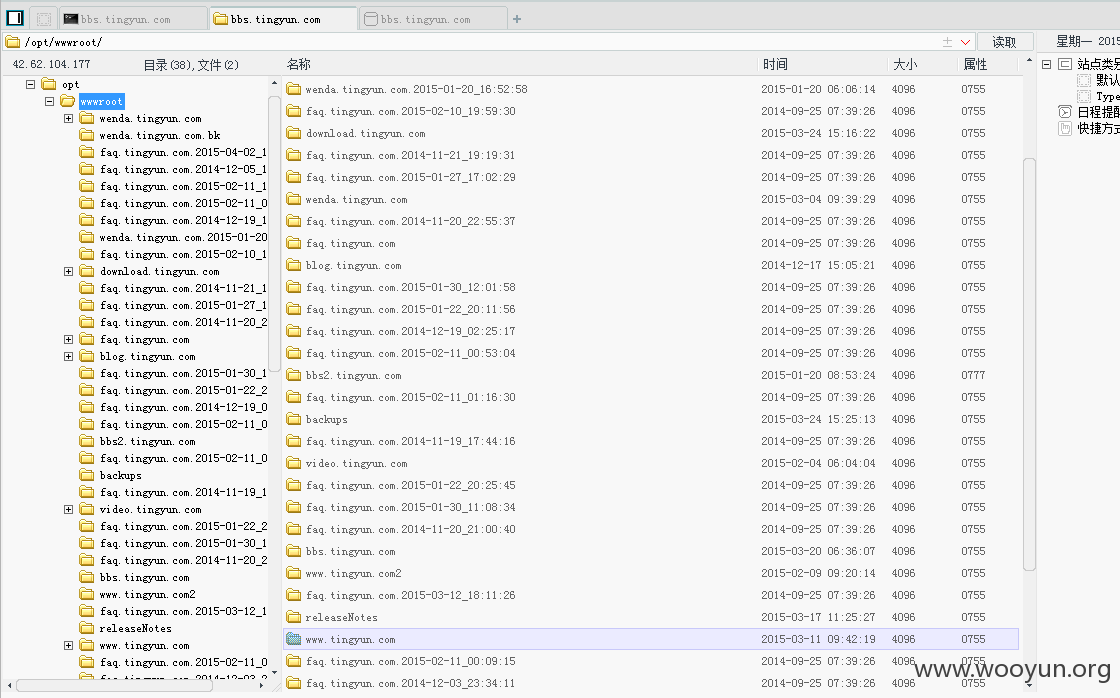
Task: Click the 快捷方式 icon in right panel
Action: click(x=1064, y=129)
